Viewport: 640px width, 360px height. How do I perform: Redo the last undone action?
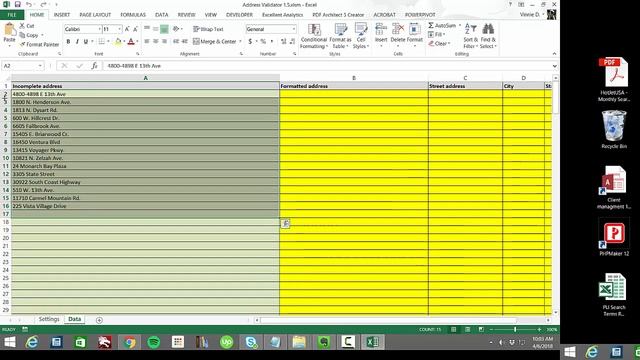tap(43, 4)
